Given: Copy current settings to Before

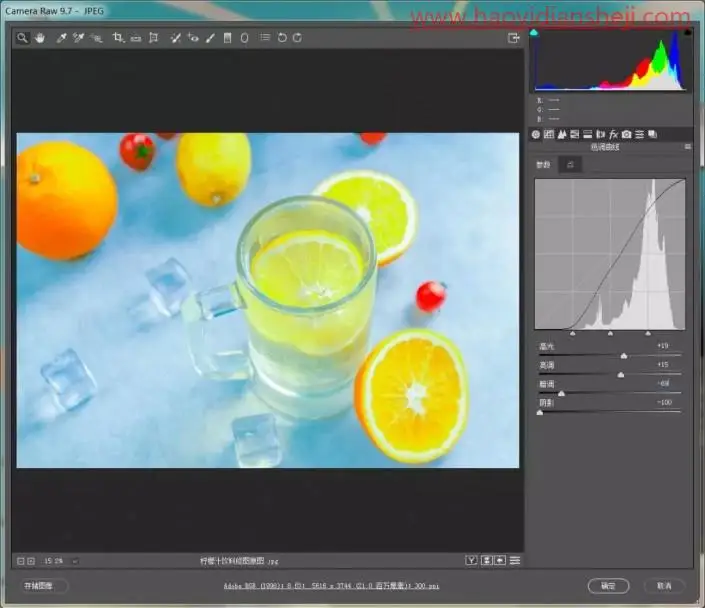Looking at the screenshot, I should click(x=500, y=560).
